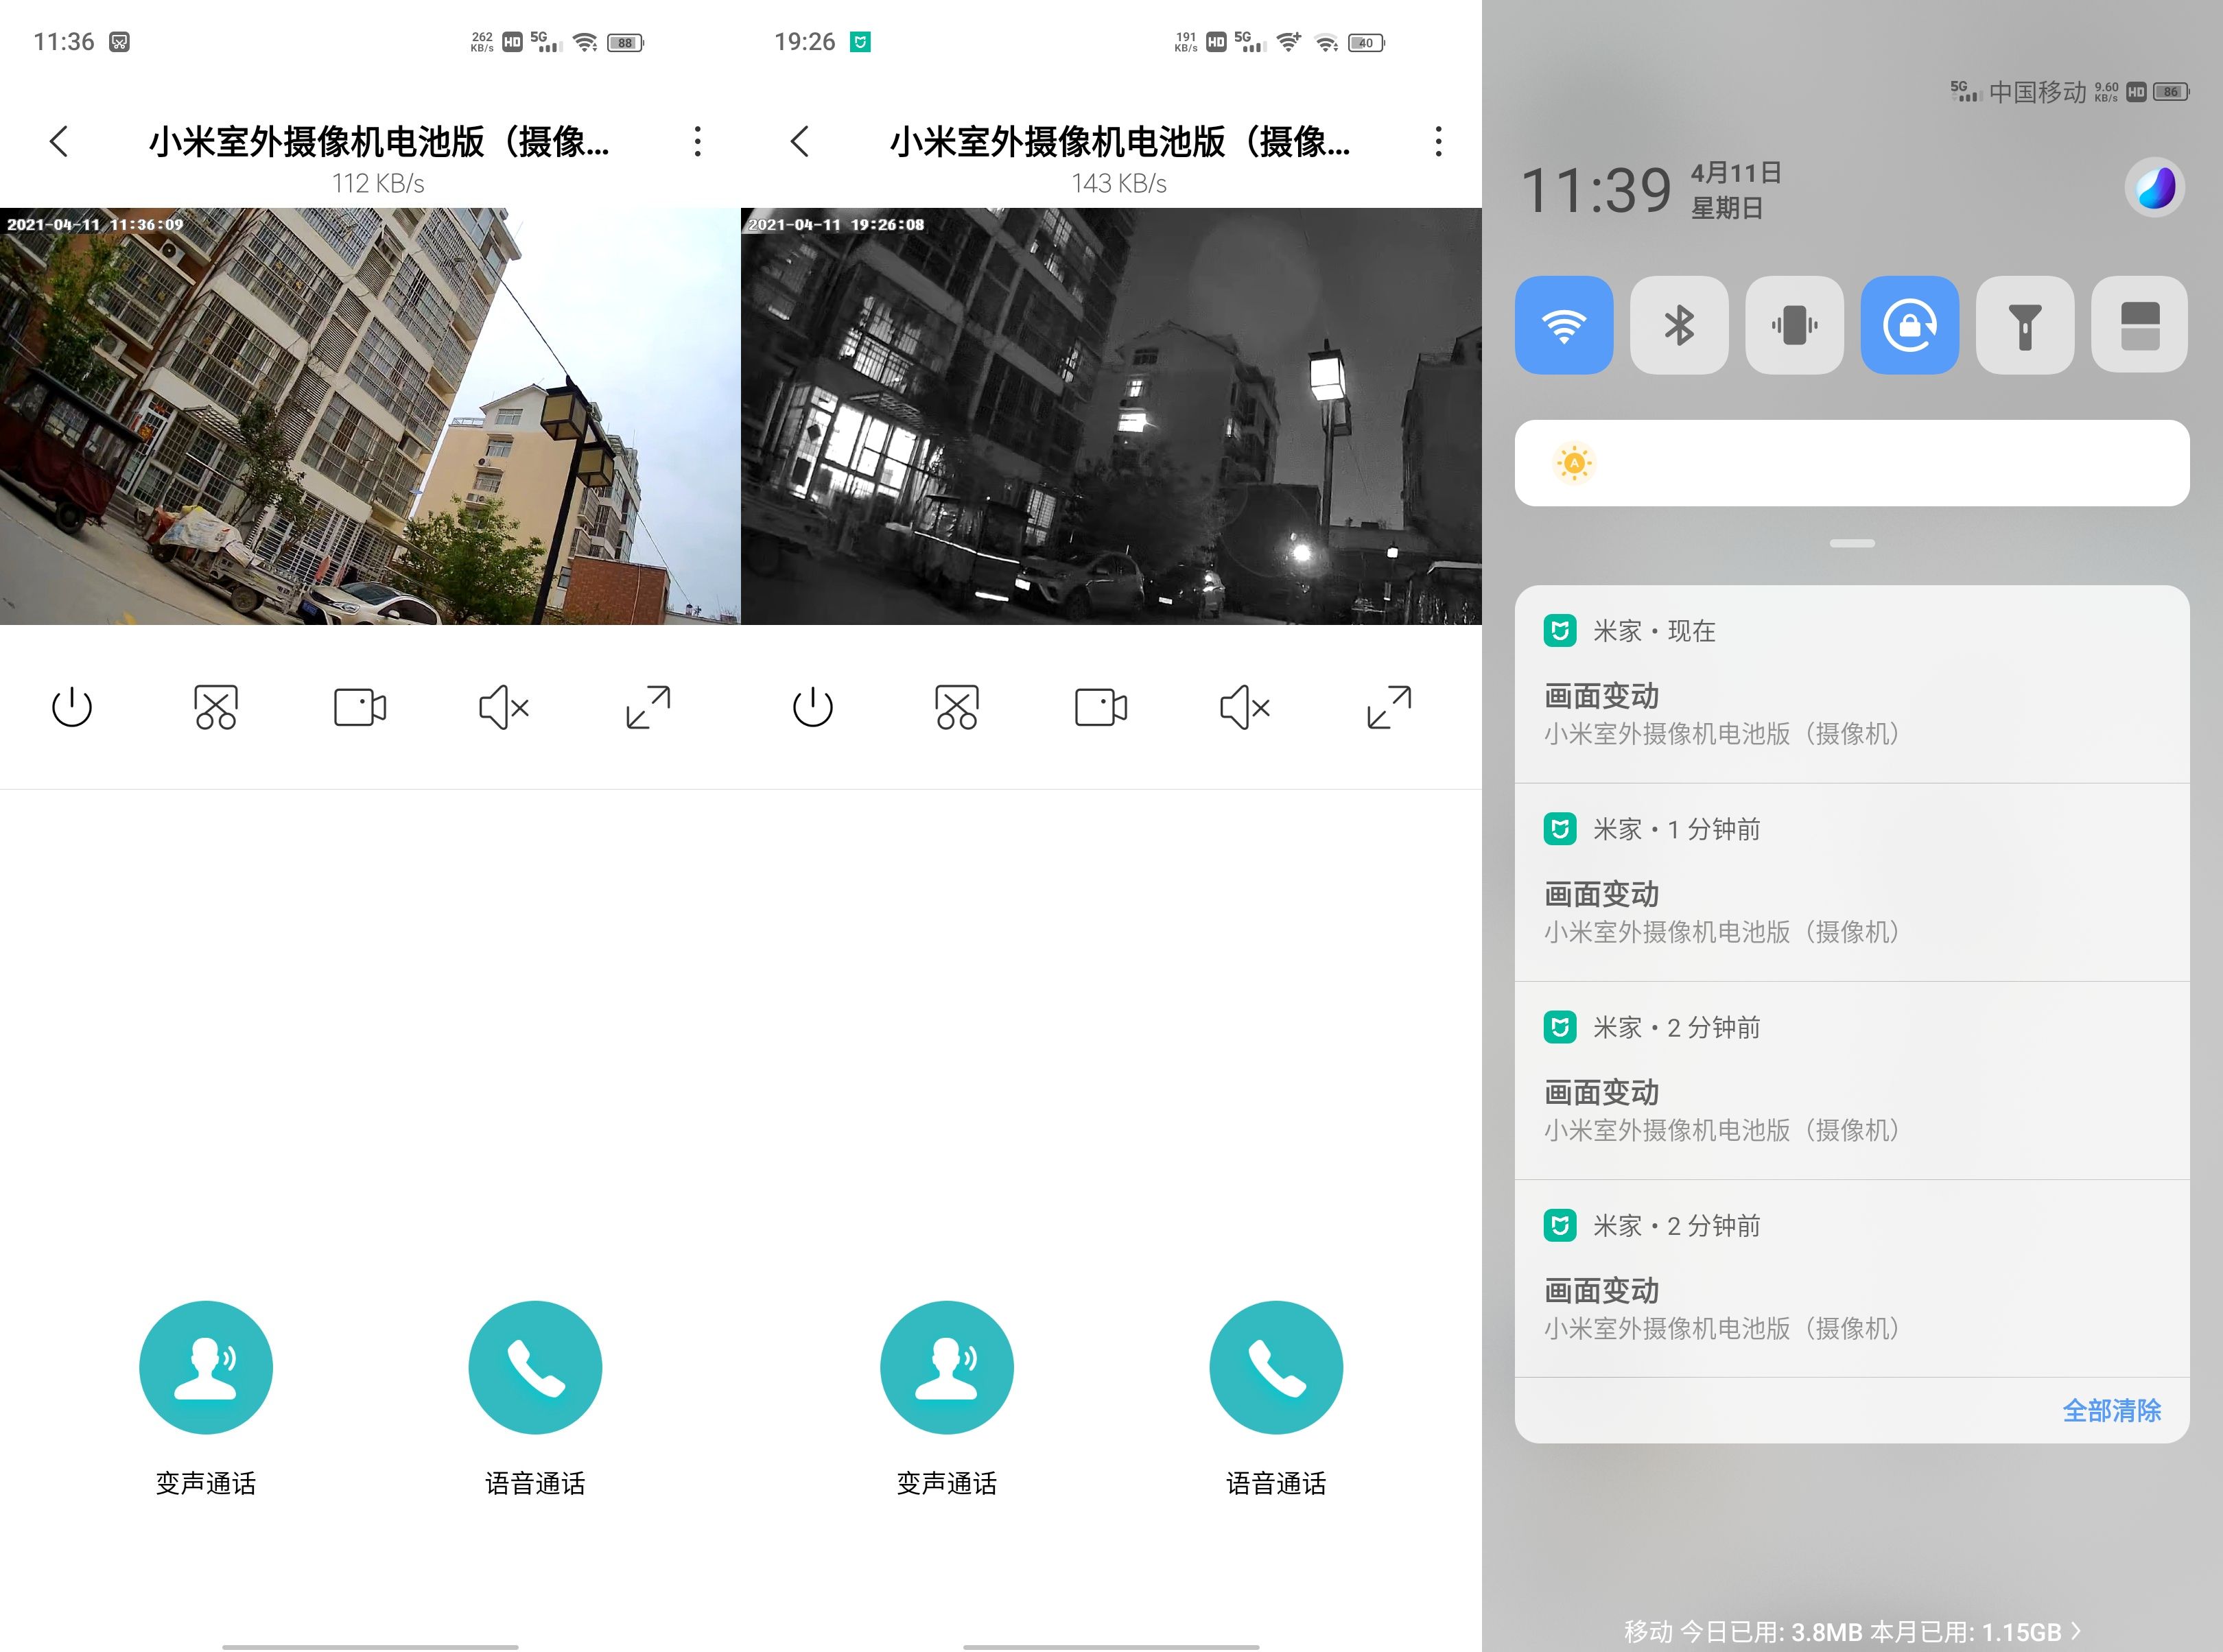The width and height of the screenshot is (2223, 1652).
Task: Enter fullscreen in the 19:26 screen
Action: [1389, 707]
